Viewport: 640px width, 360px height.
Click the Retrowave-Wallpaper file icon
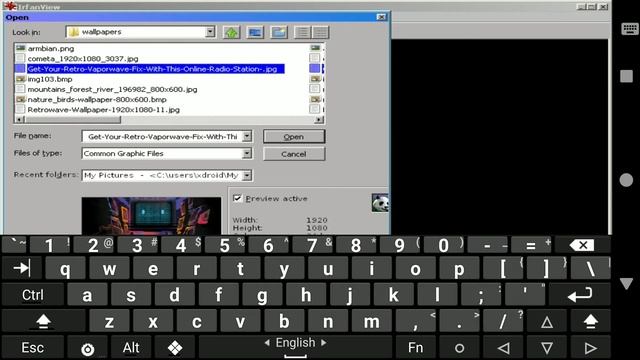(20, 109)
